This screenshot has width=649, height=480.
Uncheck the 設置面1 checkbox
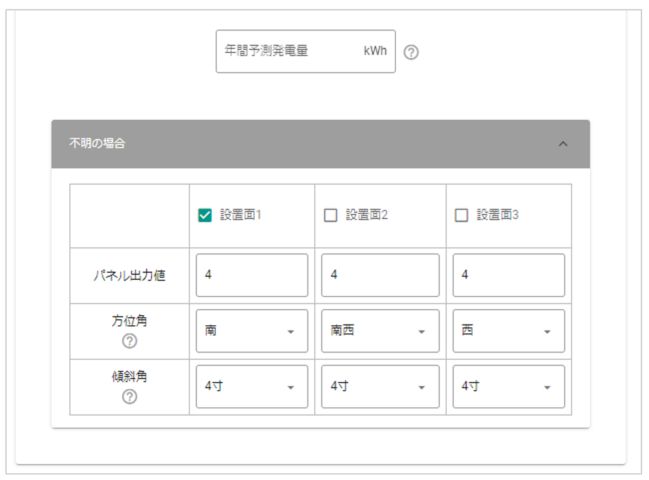pos(205,215)
